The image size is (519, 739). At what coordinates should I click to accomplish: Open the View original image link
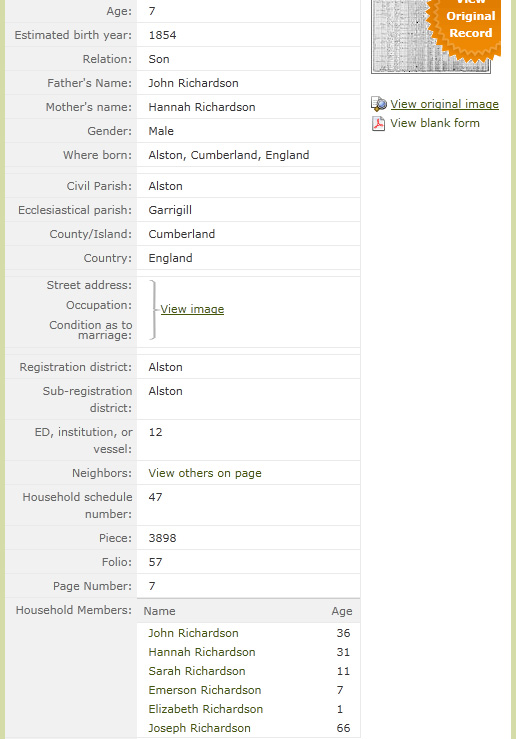444,104
